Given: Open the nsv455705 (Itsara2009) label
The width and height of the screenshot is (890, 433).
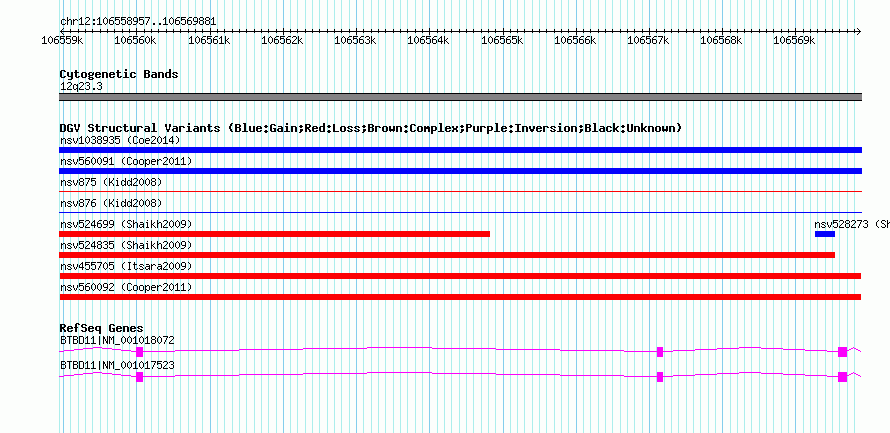Looking at the screenshot, I should tap(126, 266).
